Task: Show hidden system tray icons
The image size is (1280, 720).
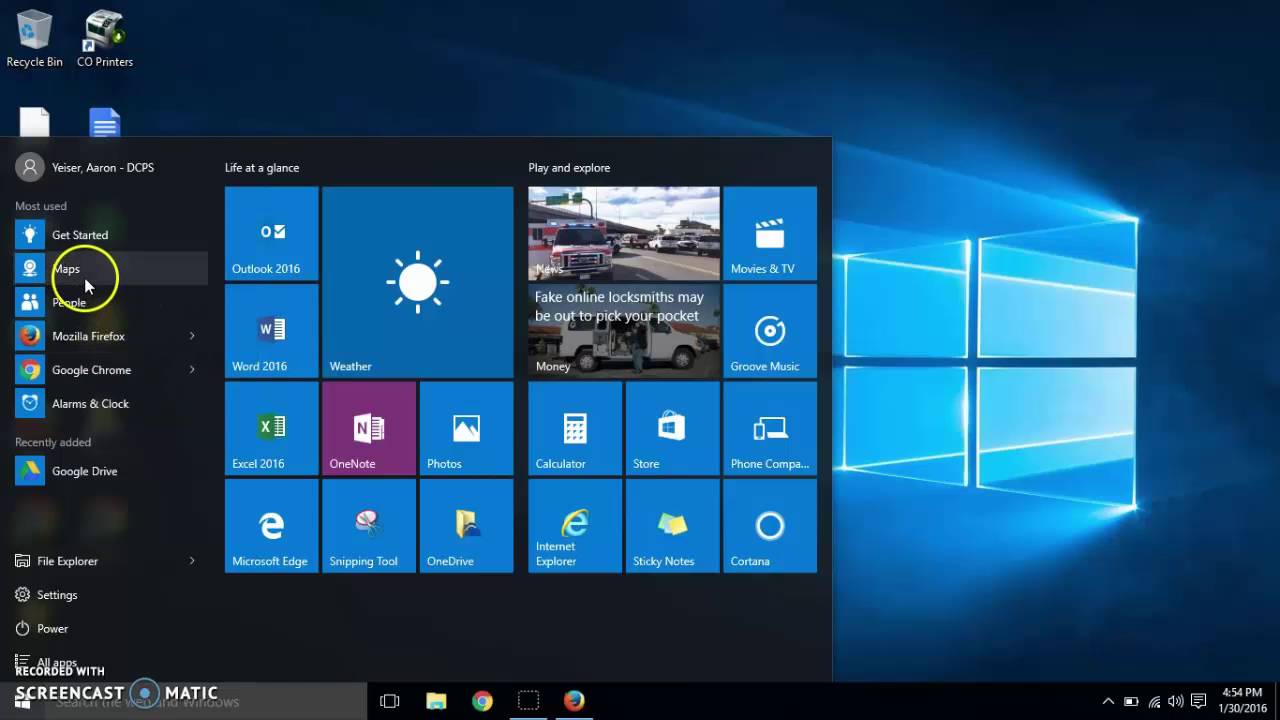Action: coord(1108,701)
